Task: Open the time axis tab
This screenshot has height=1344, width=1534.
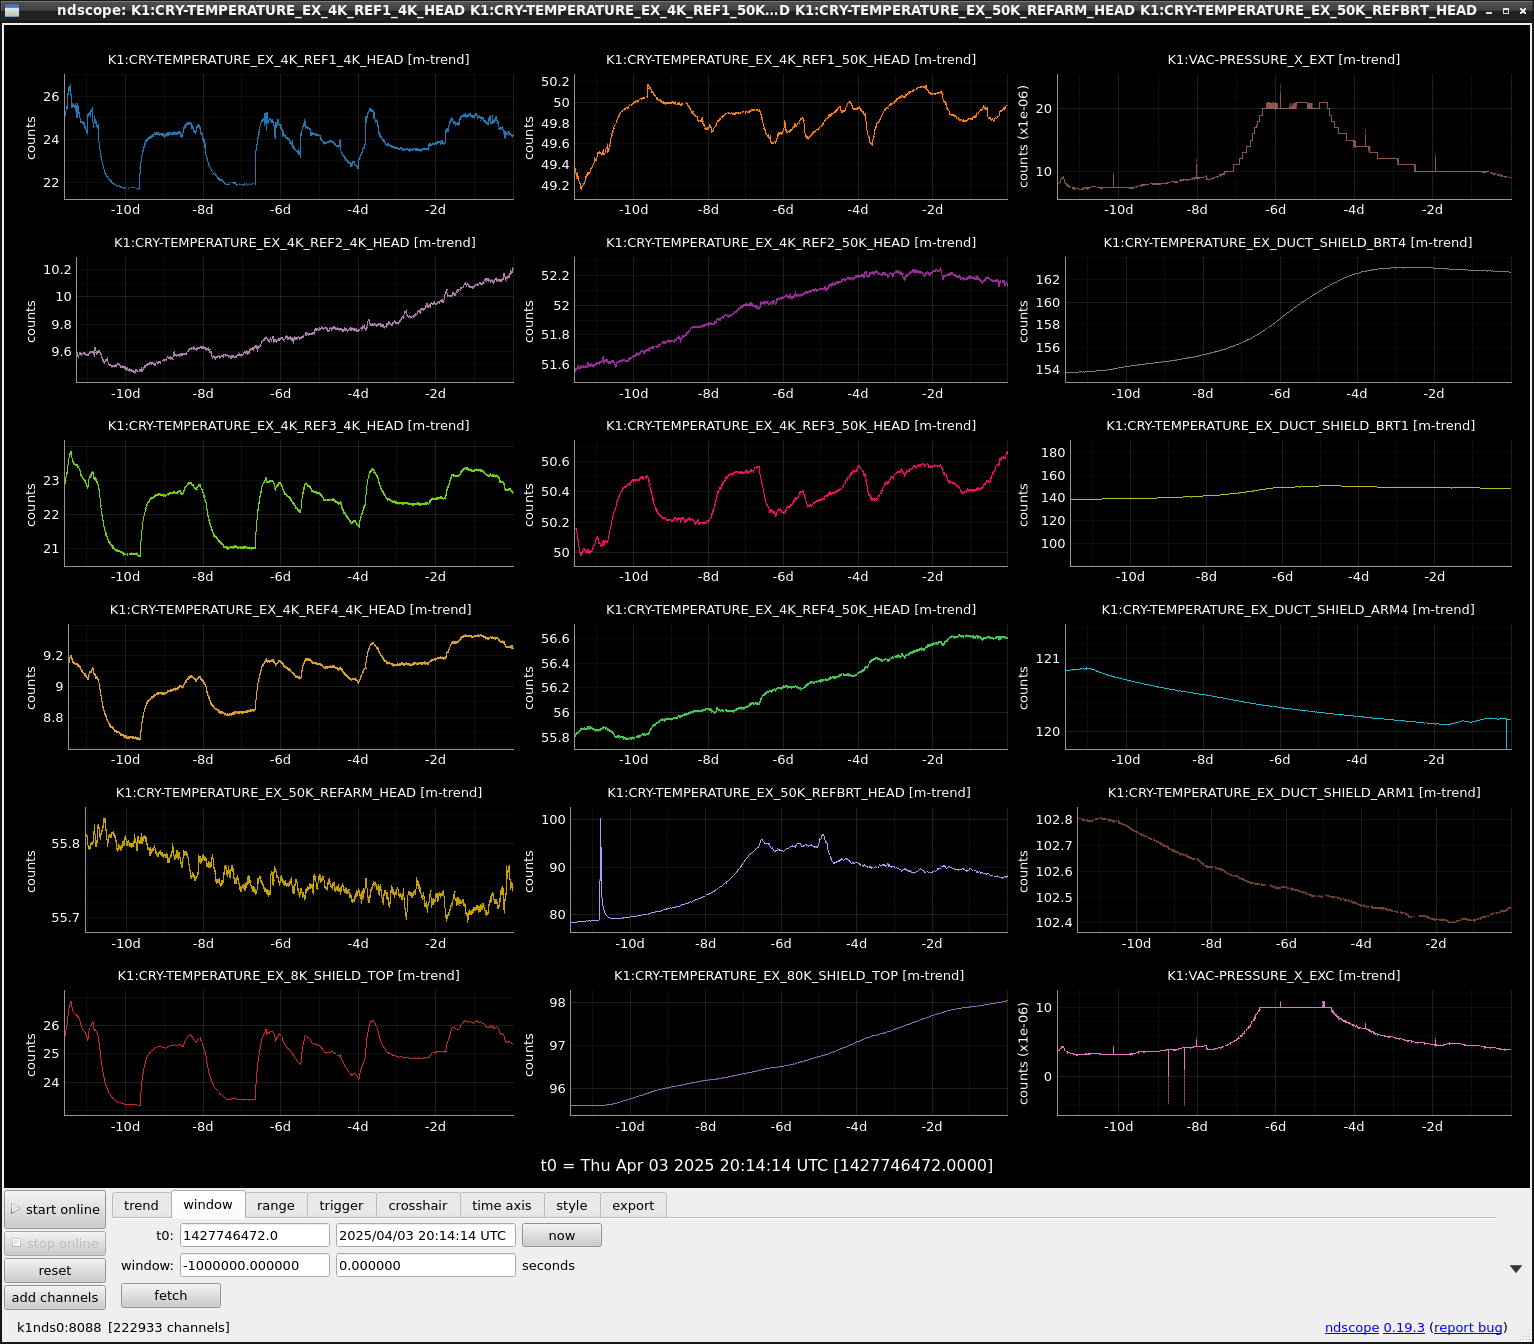Action: [502, 1205]
